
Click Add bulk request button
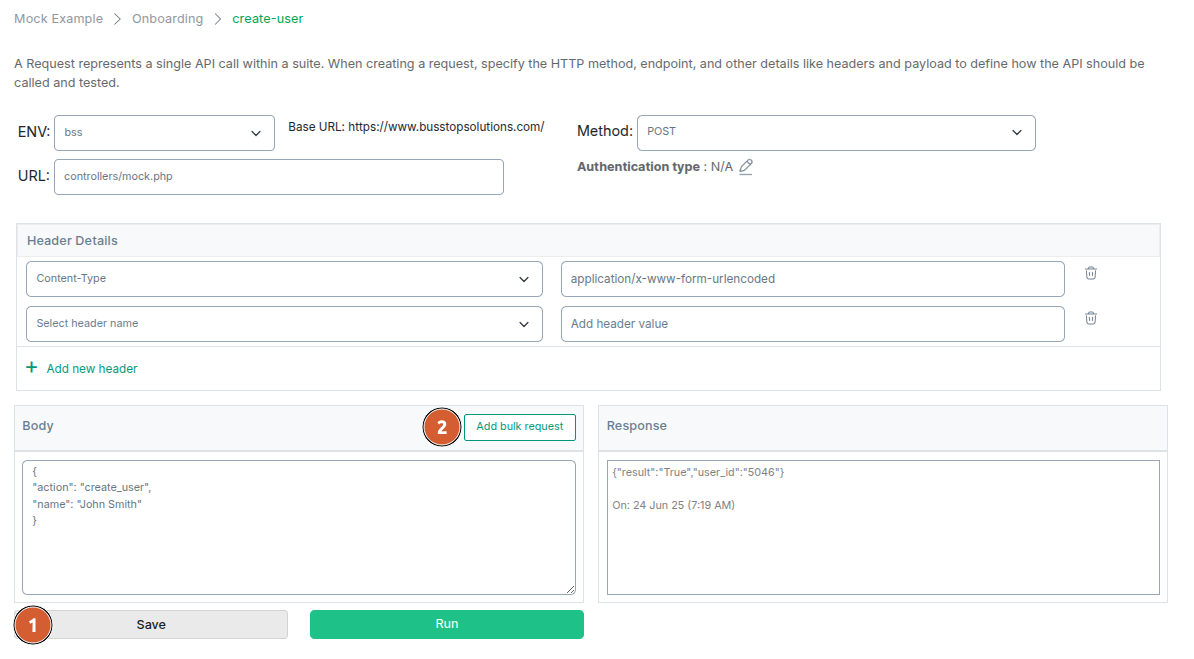519,427
